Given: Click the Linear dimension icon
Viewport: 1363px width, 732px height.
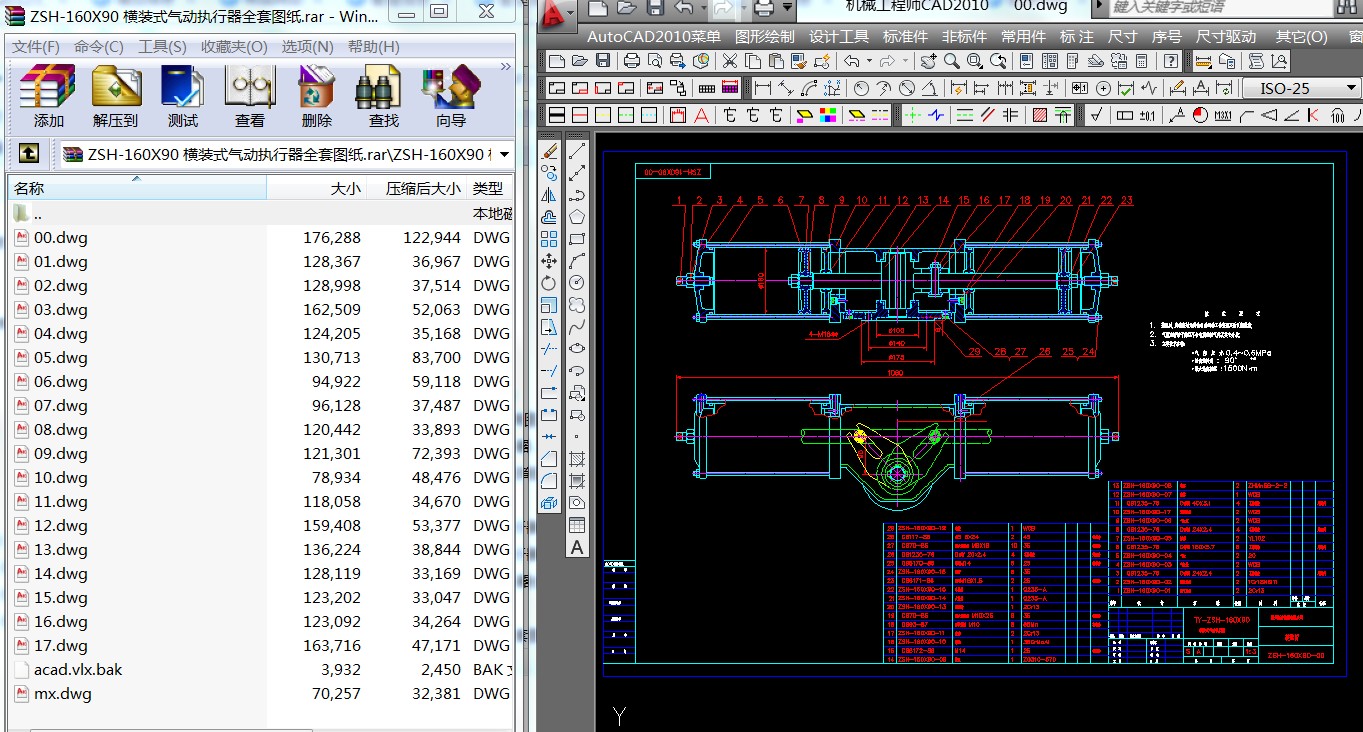Looking at the screenshot, I should coord(762,88).
